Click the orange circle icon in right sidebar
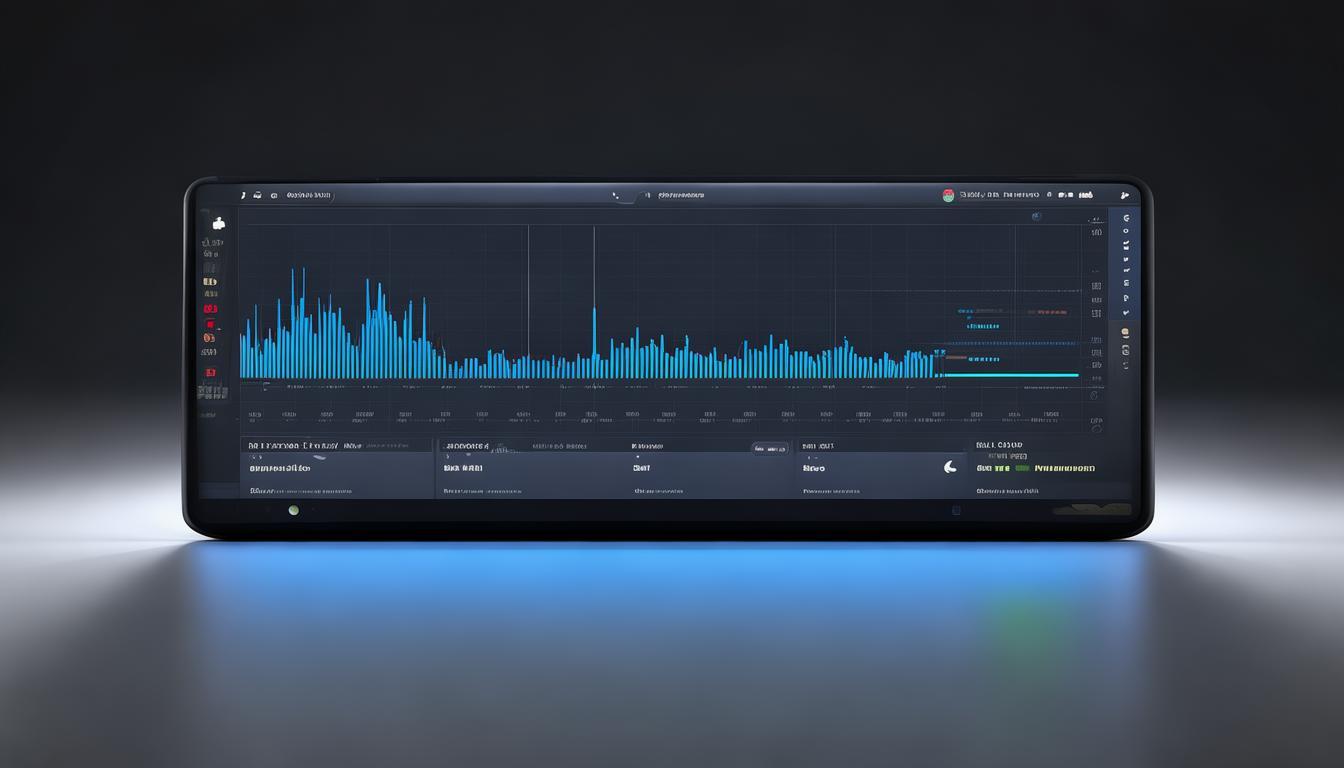1344x768 pixels. (x=1125, y=332)
